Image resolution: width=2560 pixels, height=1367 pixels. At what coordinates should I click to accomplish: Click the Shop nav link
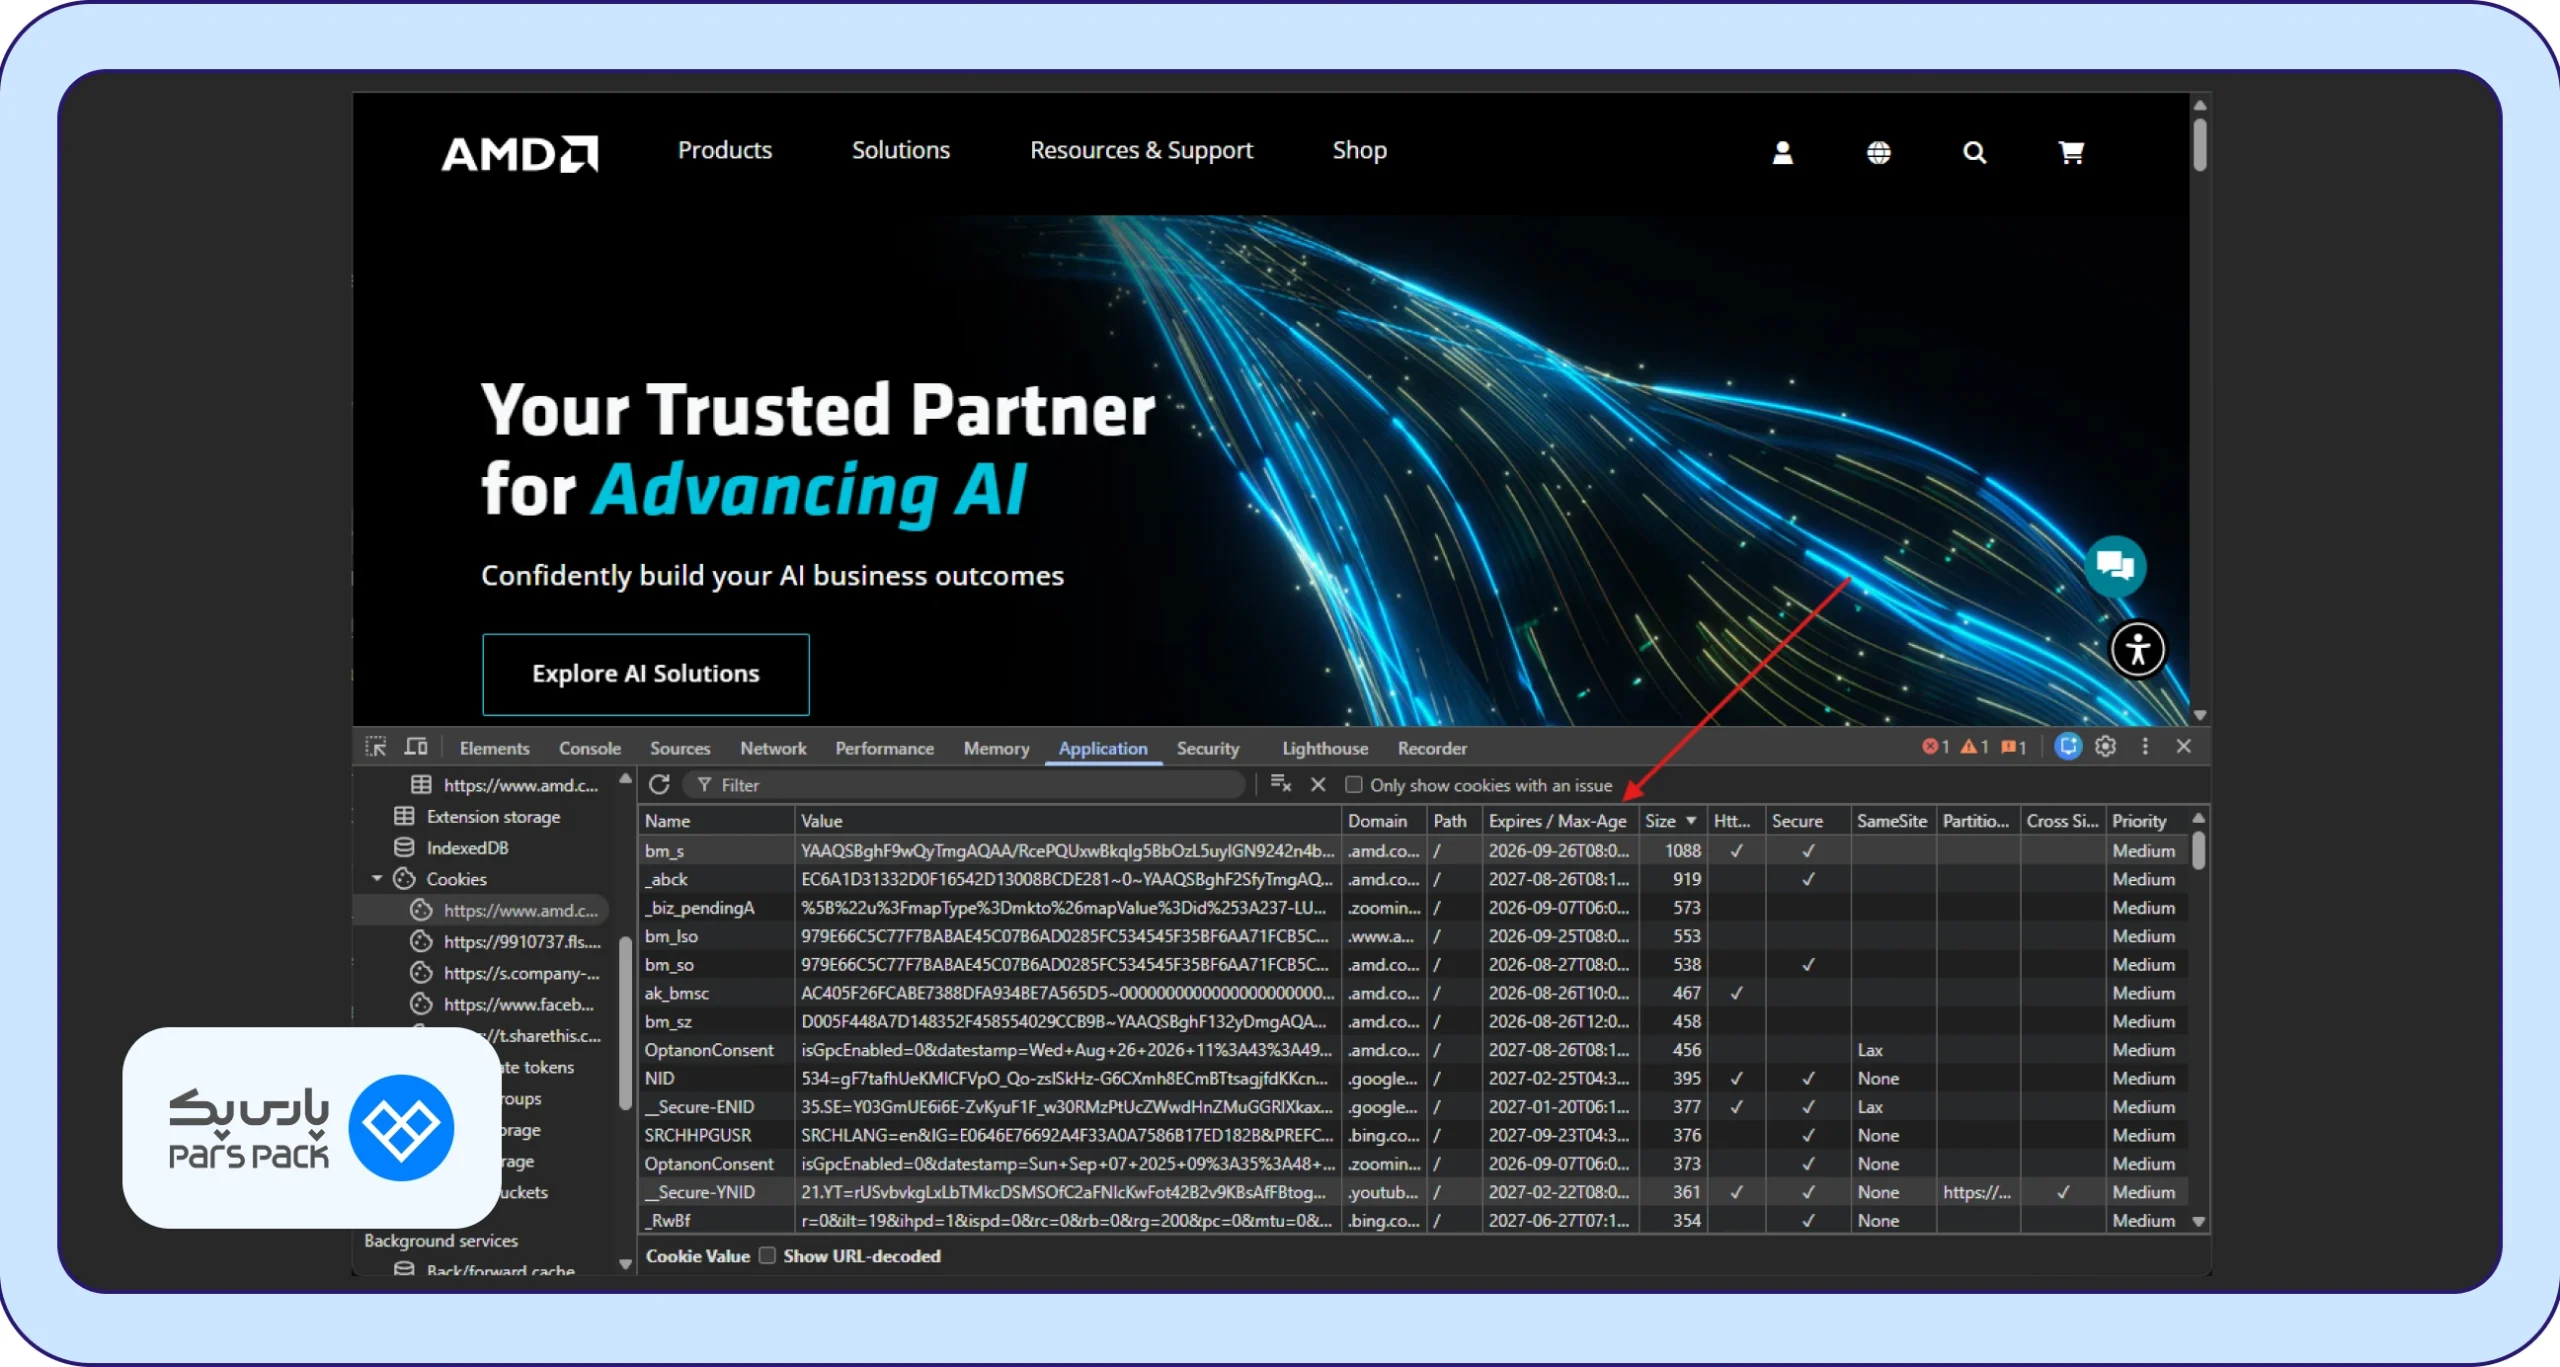1359,150
